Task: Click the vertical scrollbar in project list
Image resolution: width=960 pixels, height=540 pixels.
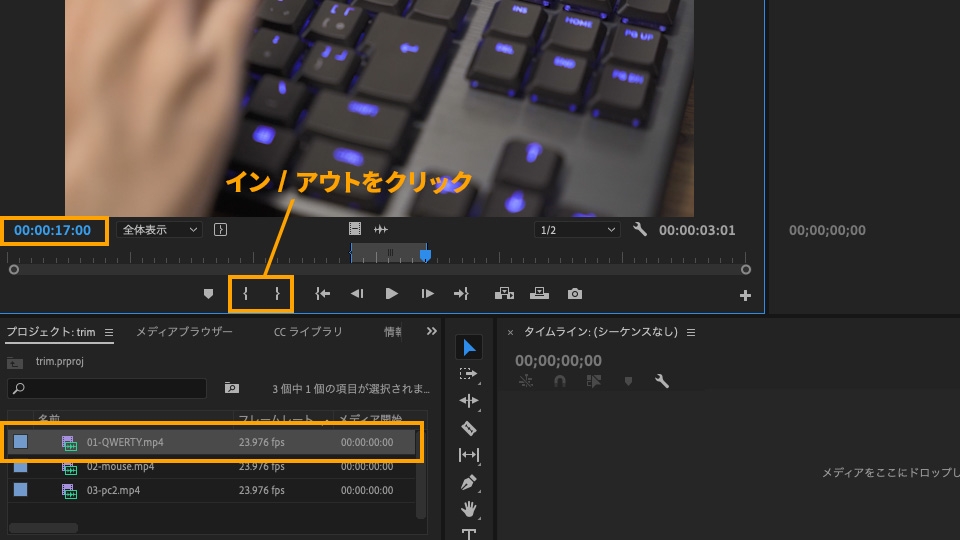Action: tap(421, 474)
